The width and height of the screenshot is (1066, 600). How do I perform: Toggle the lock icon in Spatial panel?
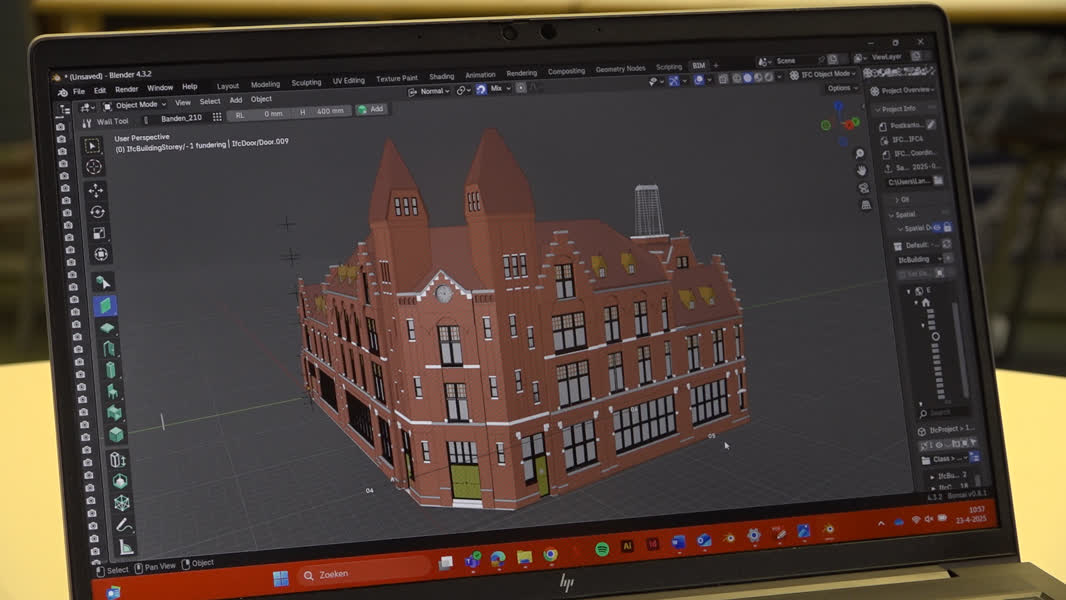[947, 227]
